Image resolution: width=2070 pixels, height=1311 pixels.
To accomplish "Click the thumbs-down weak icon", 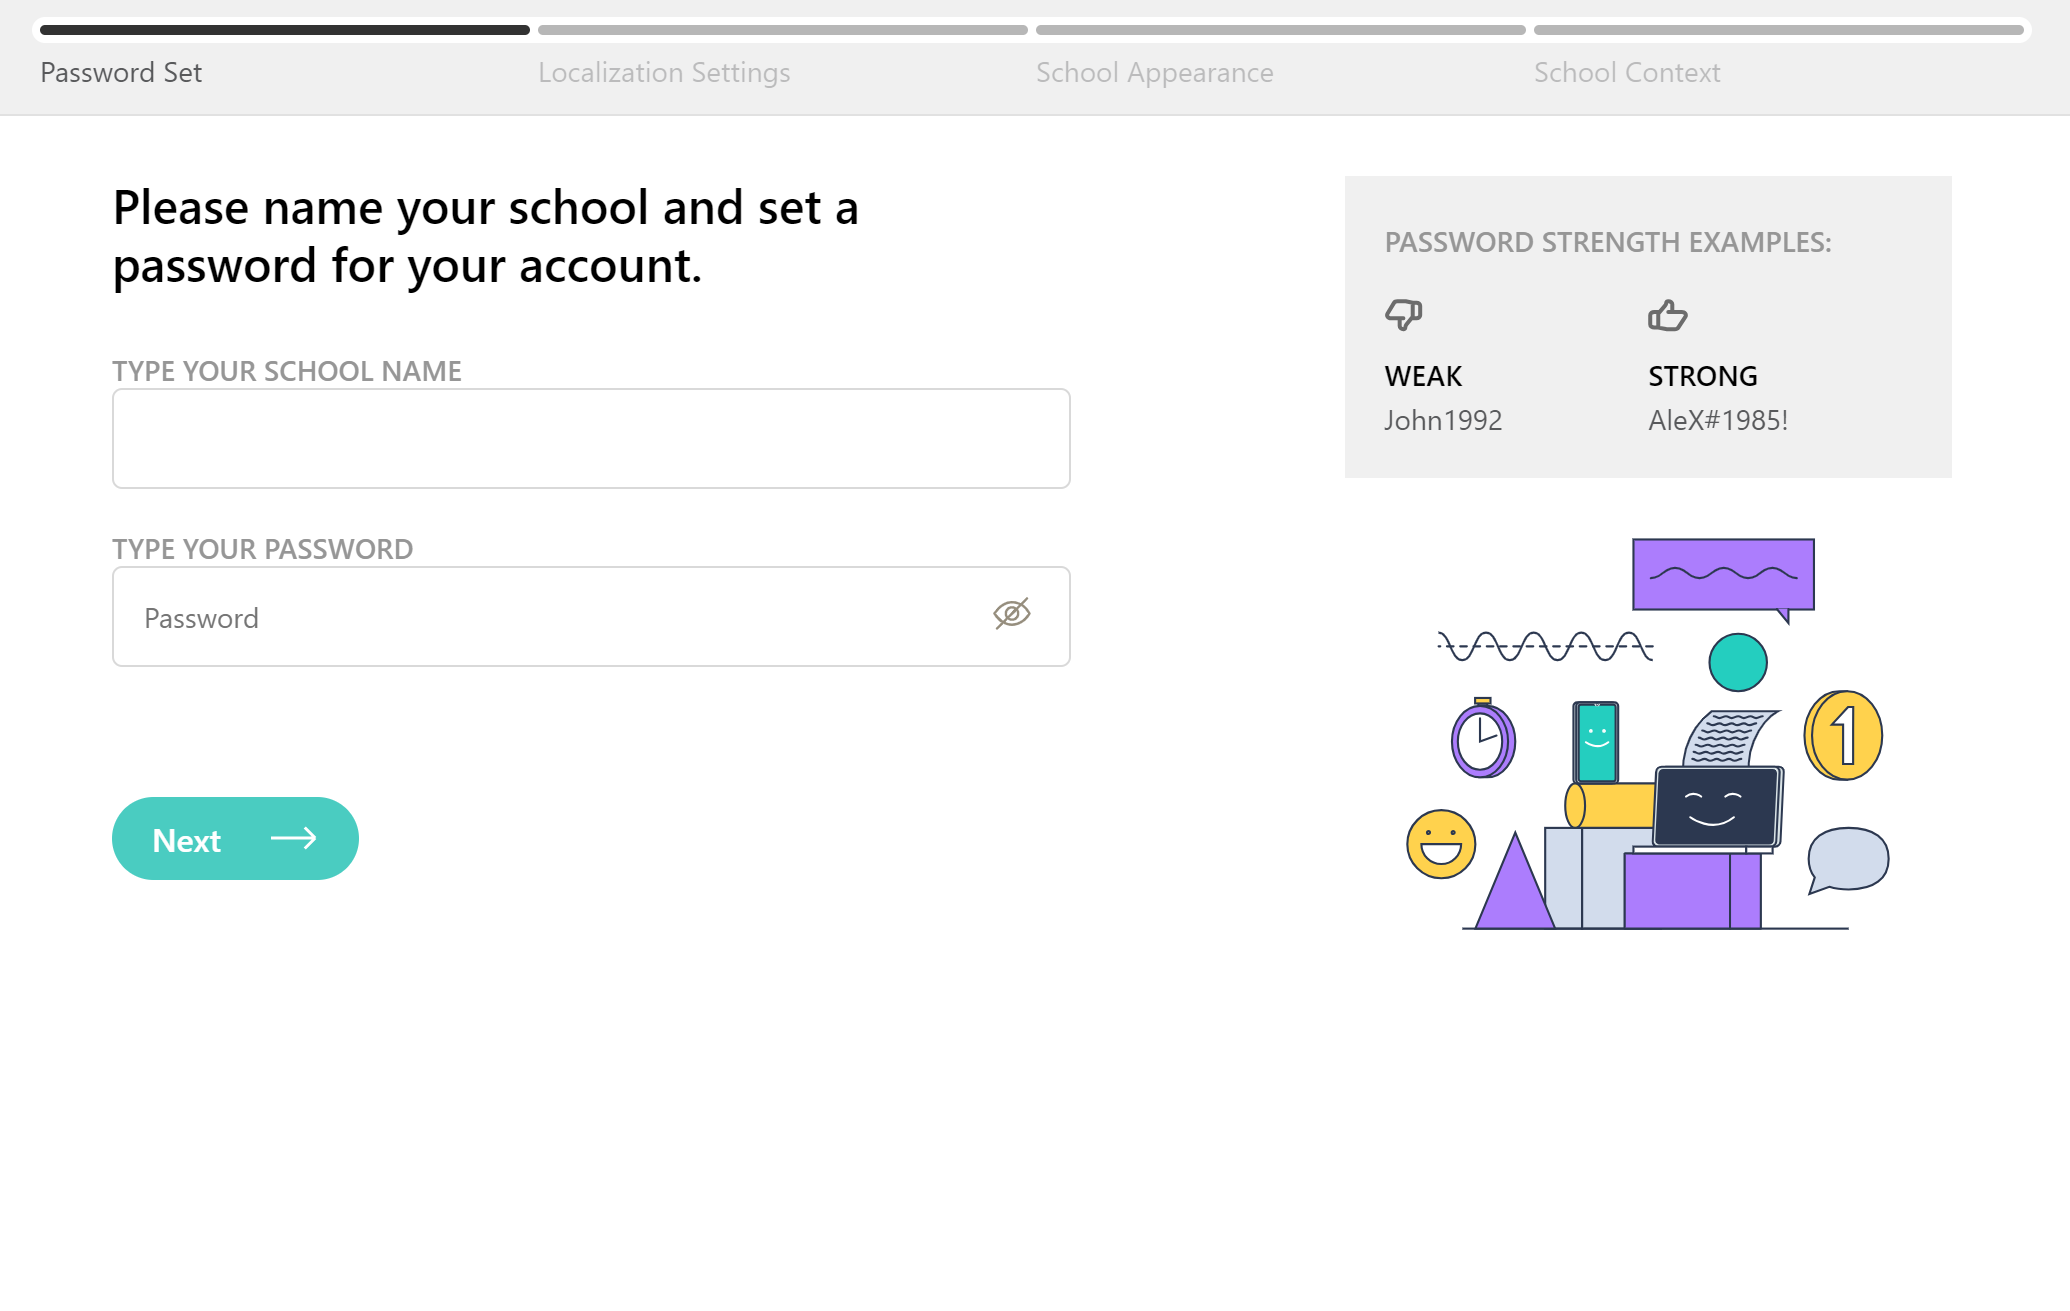I will tap(1403, 315).
